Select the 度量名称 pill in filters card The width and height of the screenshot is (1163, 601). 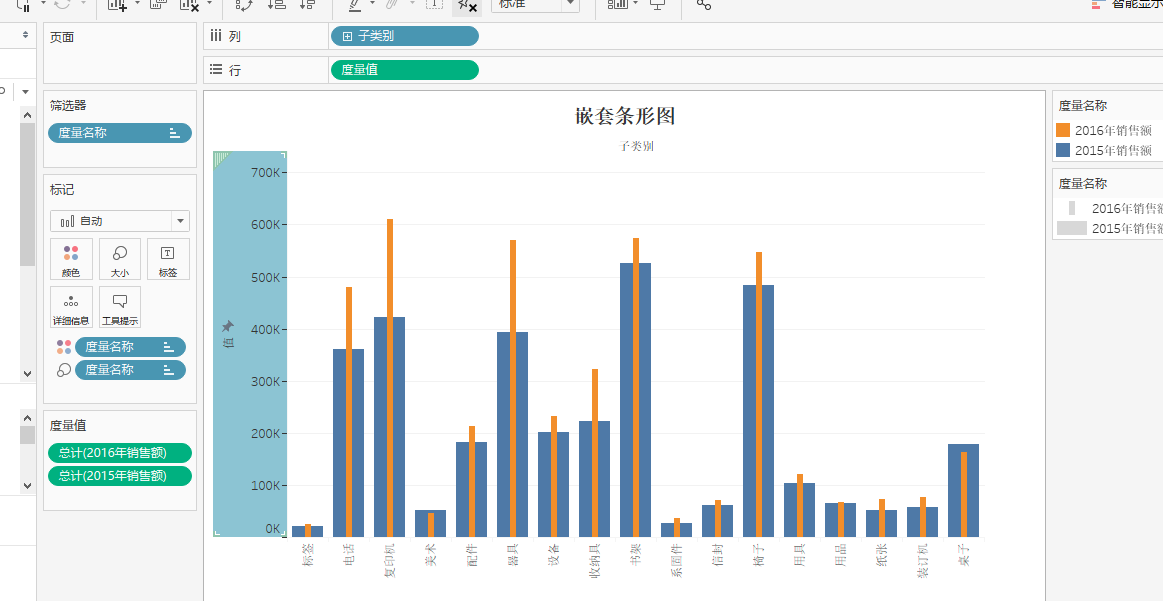tap(120, 133)
